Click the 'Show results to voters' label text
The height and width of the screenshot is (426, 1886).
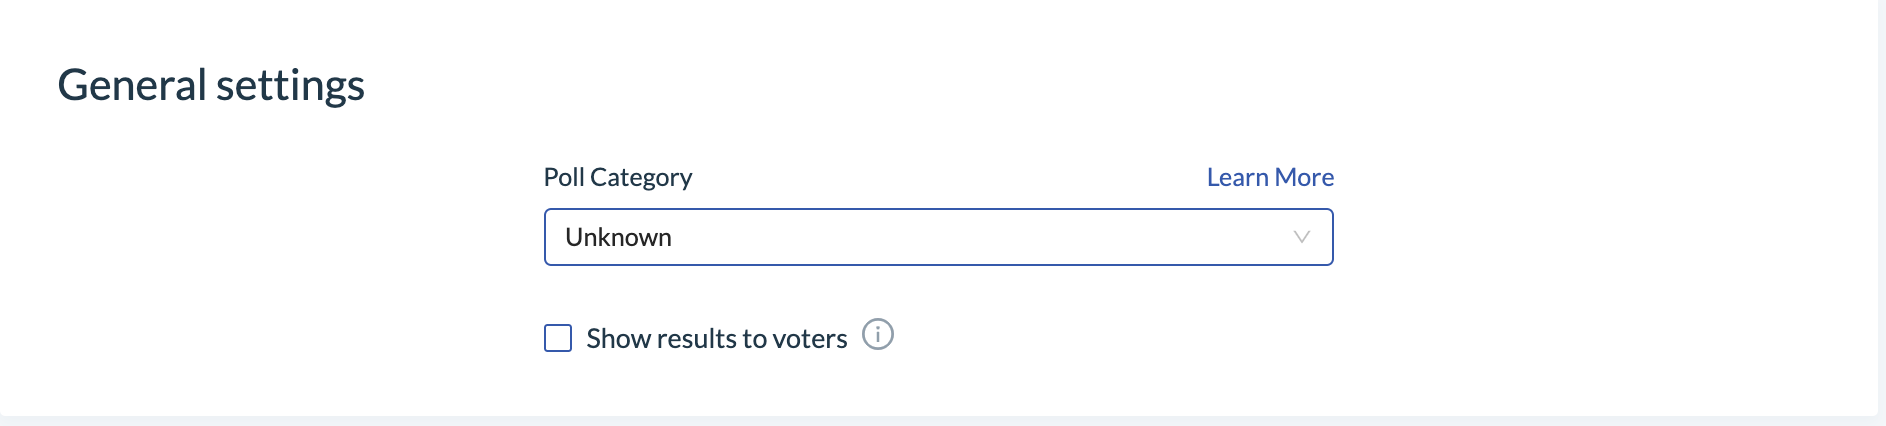tap(716, 339)
